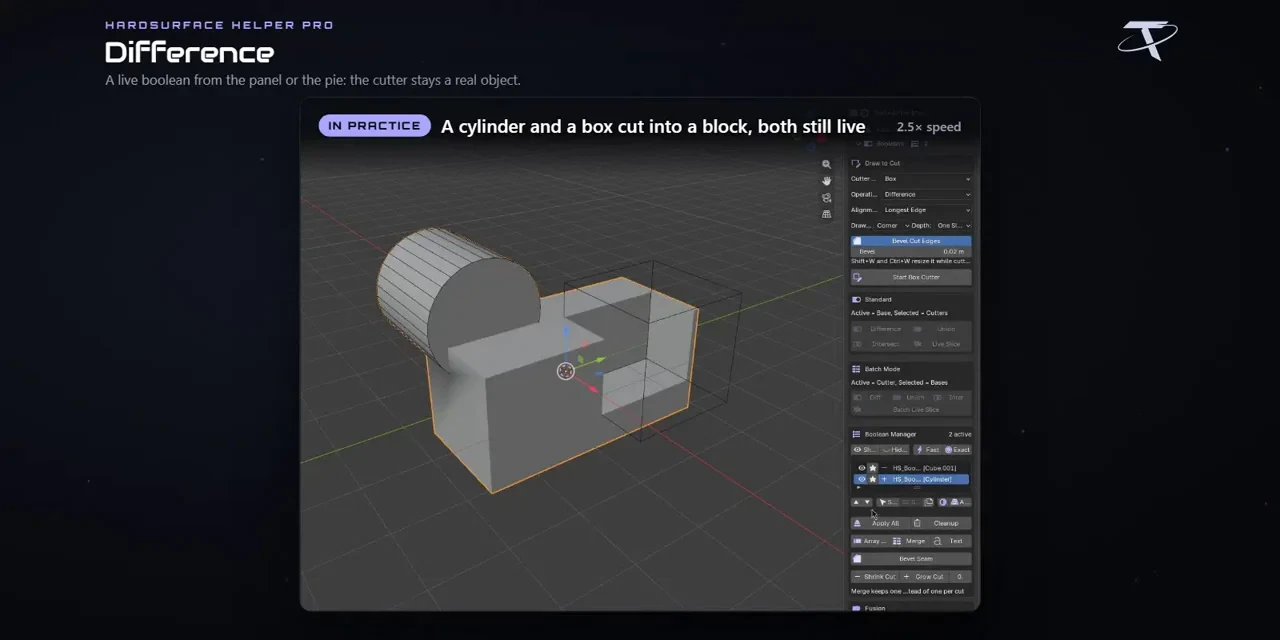
Task: Click the Diff button in Batch Mode
Action: point(870,397)
